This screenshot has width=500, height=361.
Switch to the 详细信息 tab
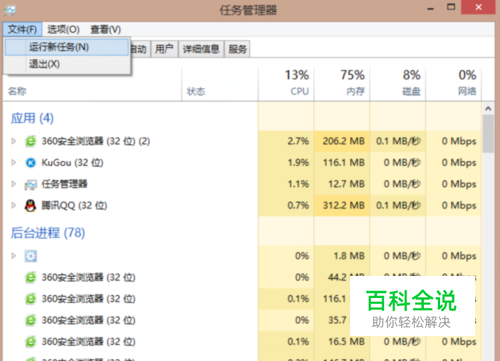tap(201, 49)
